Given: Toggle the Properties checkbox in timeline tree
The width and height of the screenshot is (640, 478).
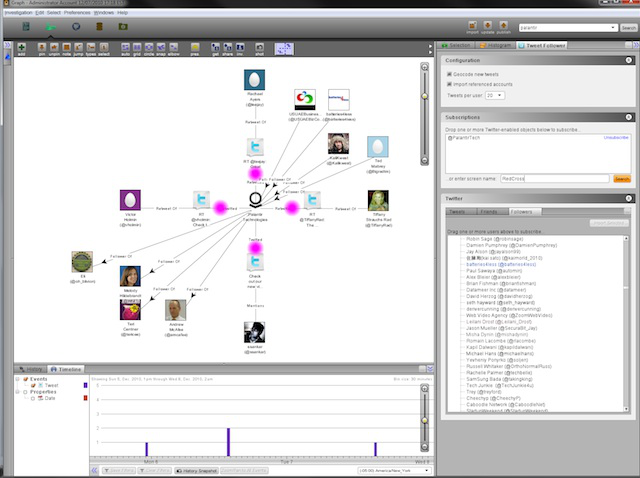Looking at the screenshot, I should pyautogui.click(x=25, y=392).
